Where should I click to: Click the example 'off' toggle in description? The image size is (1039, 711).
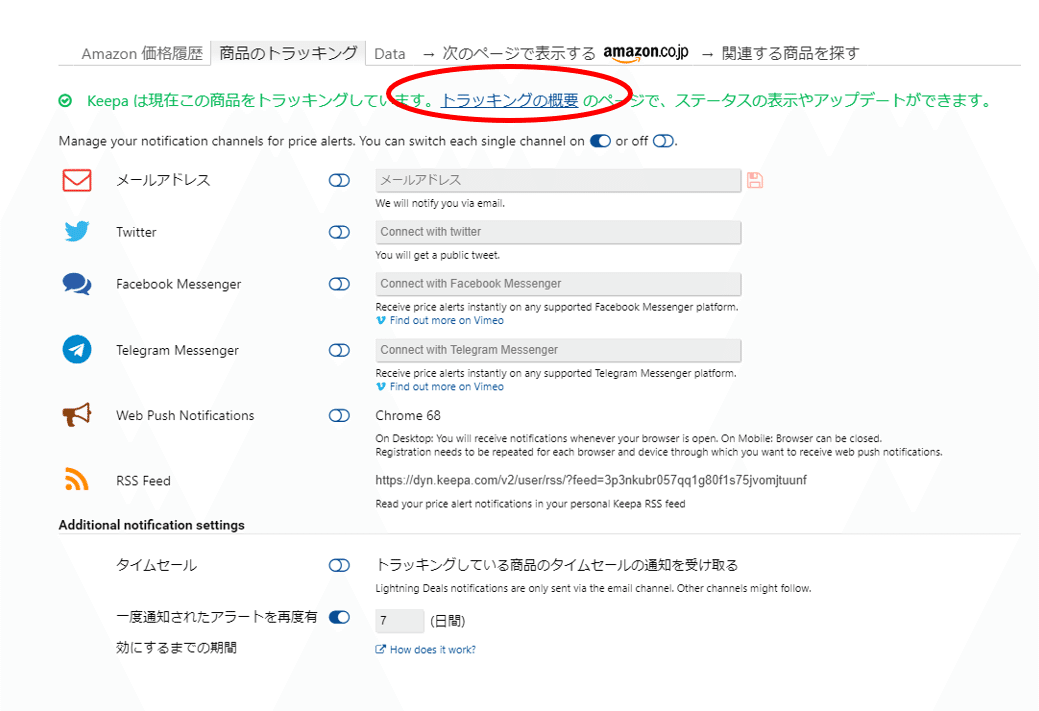click(663, 141)
